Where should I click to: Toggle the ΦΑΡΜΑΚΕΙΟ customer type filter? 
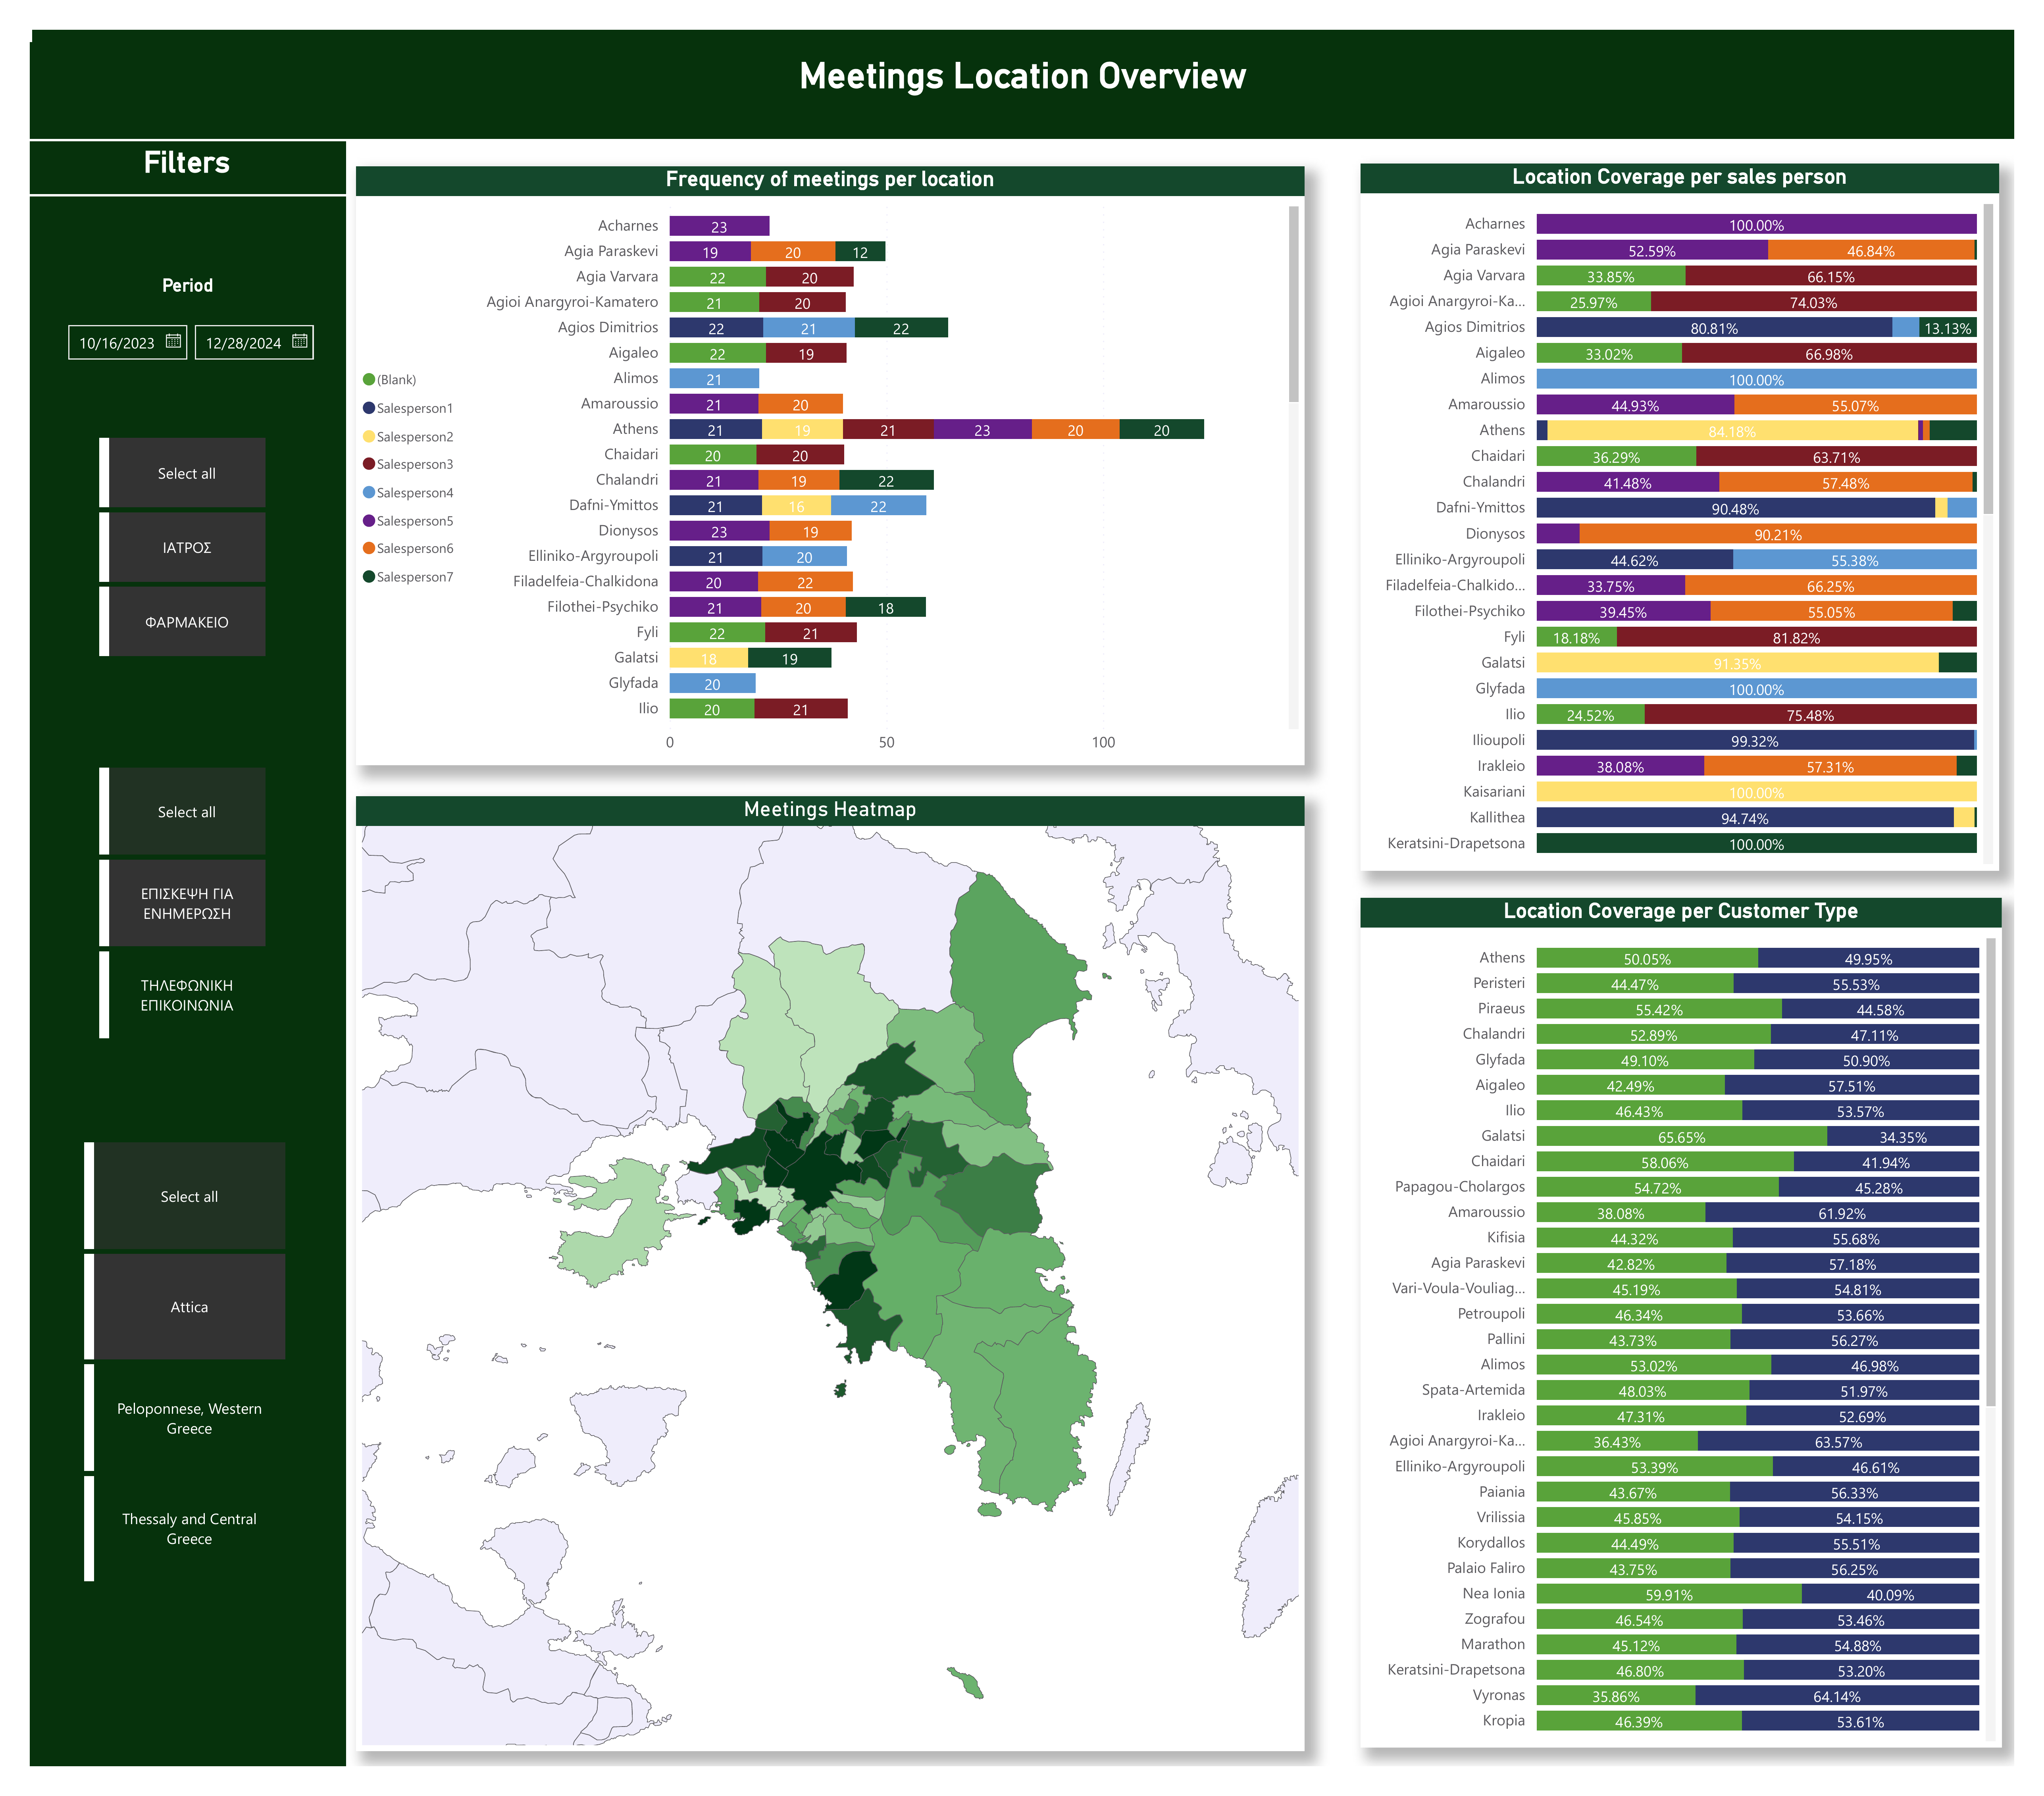click(187, 622)
